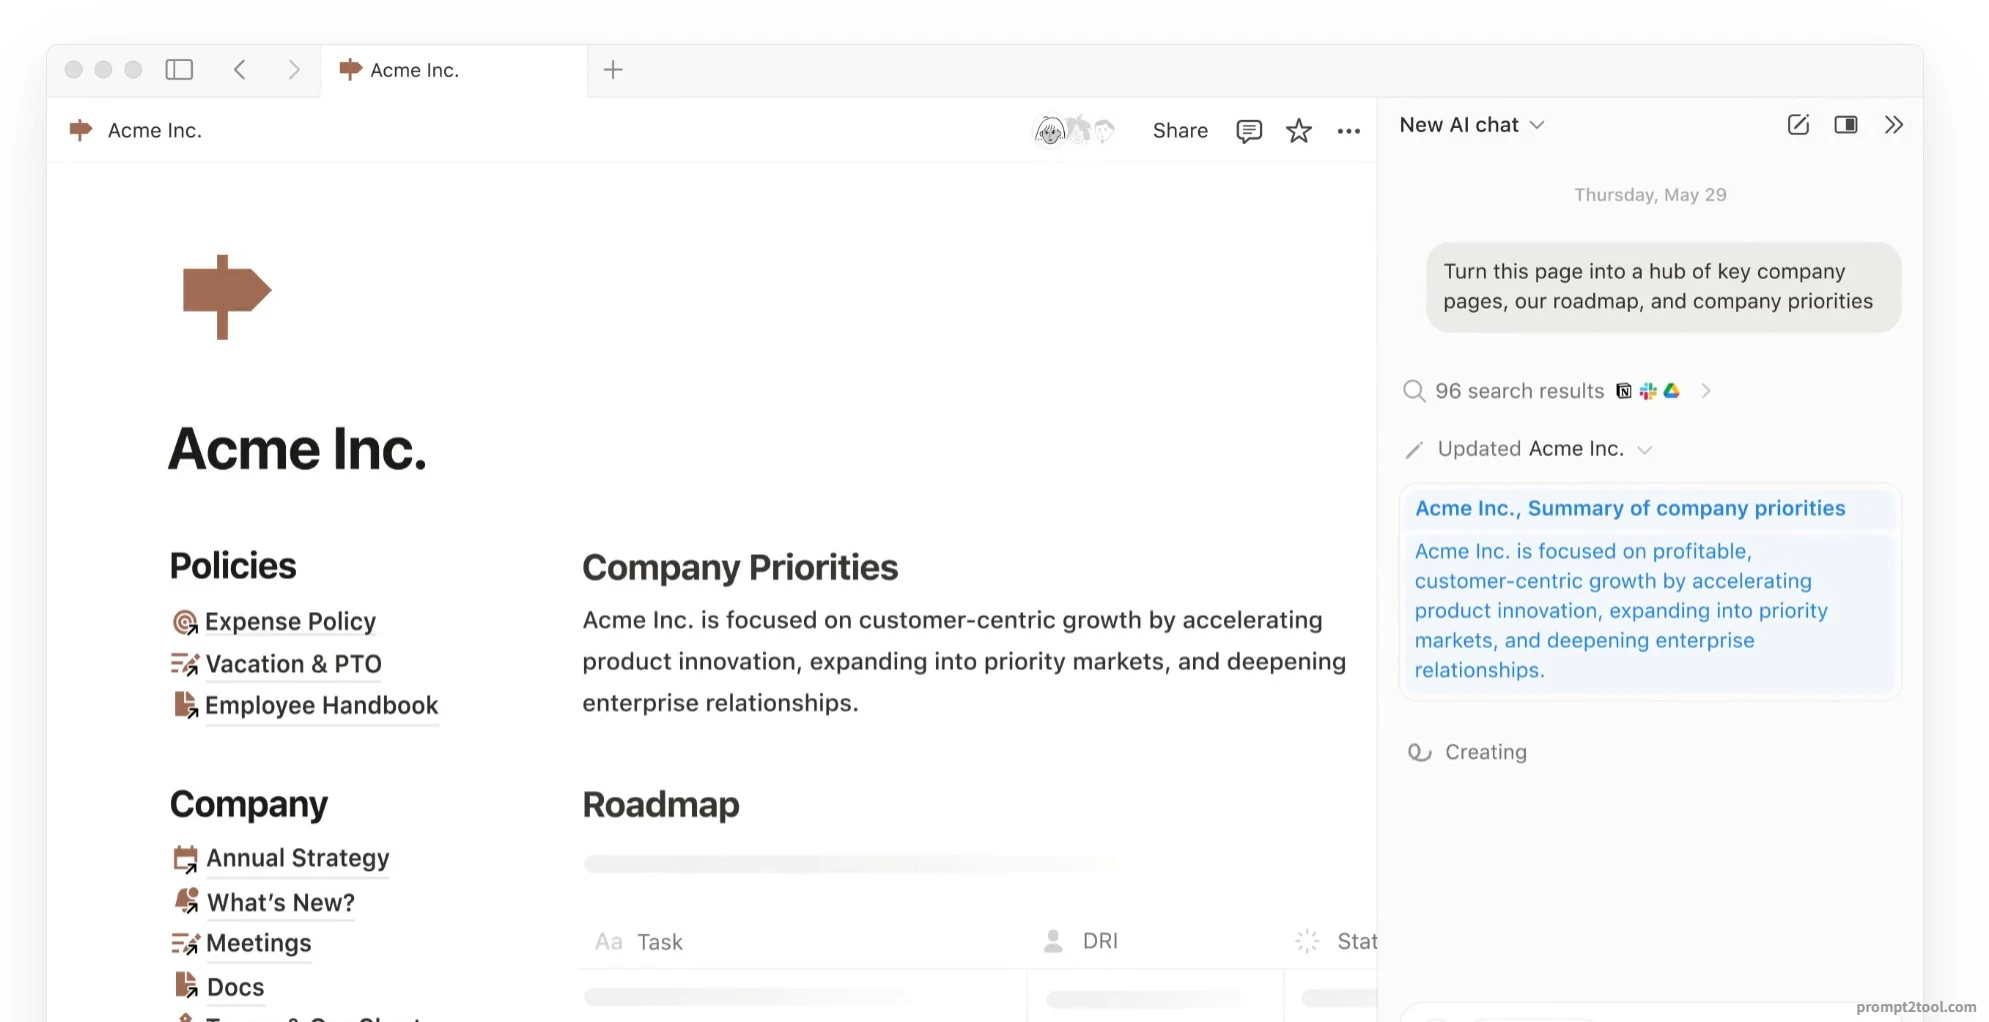1989x1022 pixels.
Task: Click the pencil edit icon beside Updated
Action: (1414, 450)
